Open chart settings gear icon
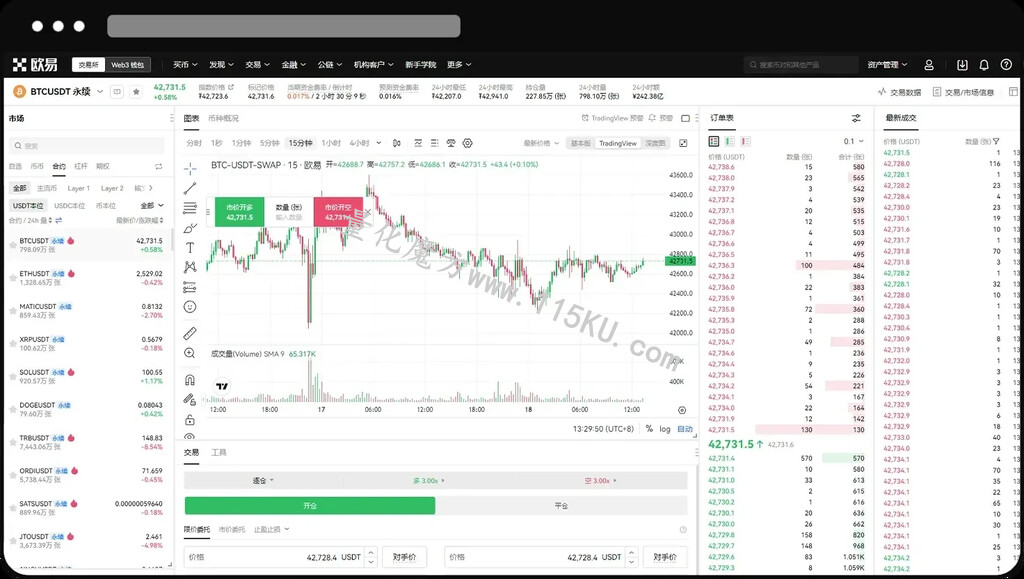Image resolution: width=1024 pixels, height=579 pixels. [x=468, y=143]
